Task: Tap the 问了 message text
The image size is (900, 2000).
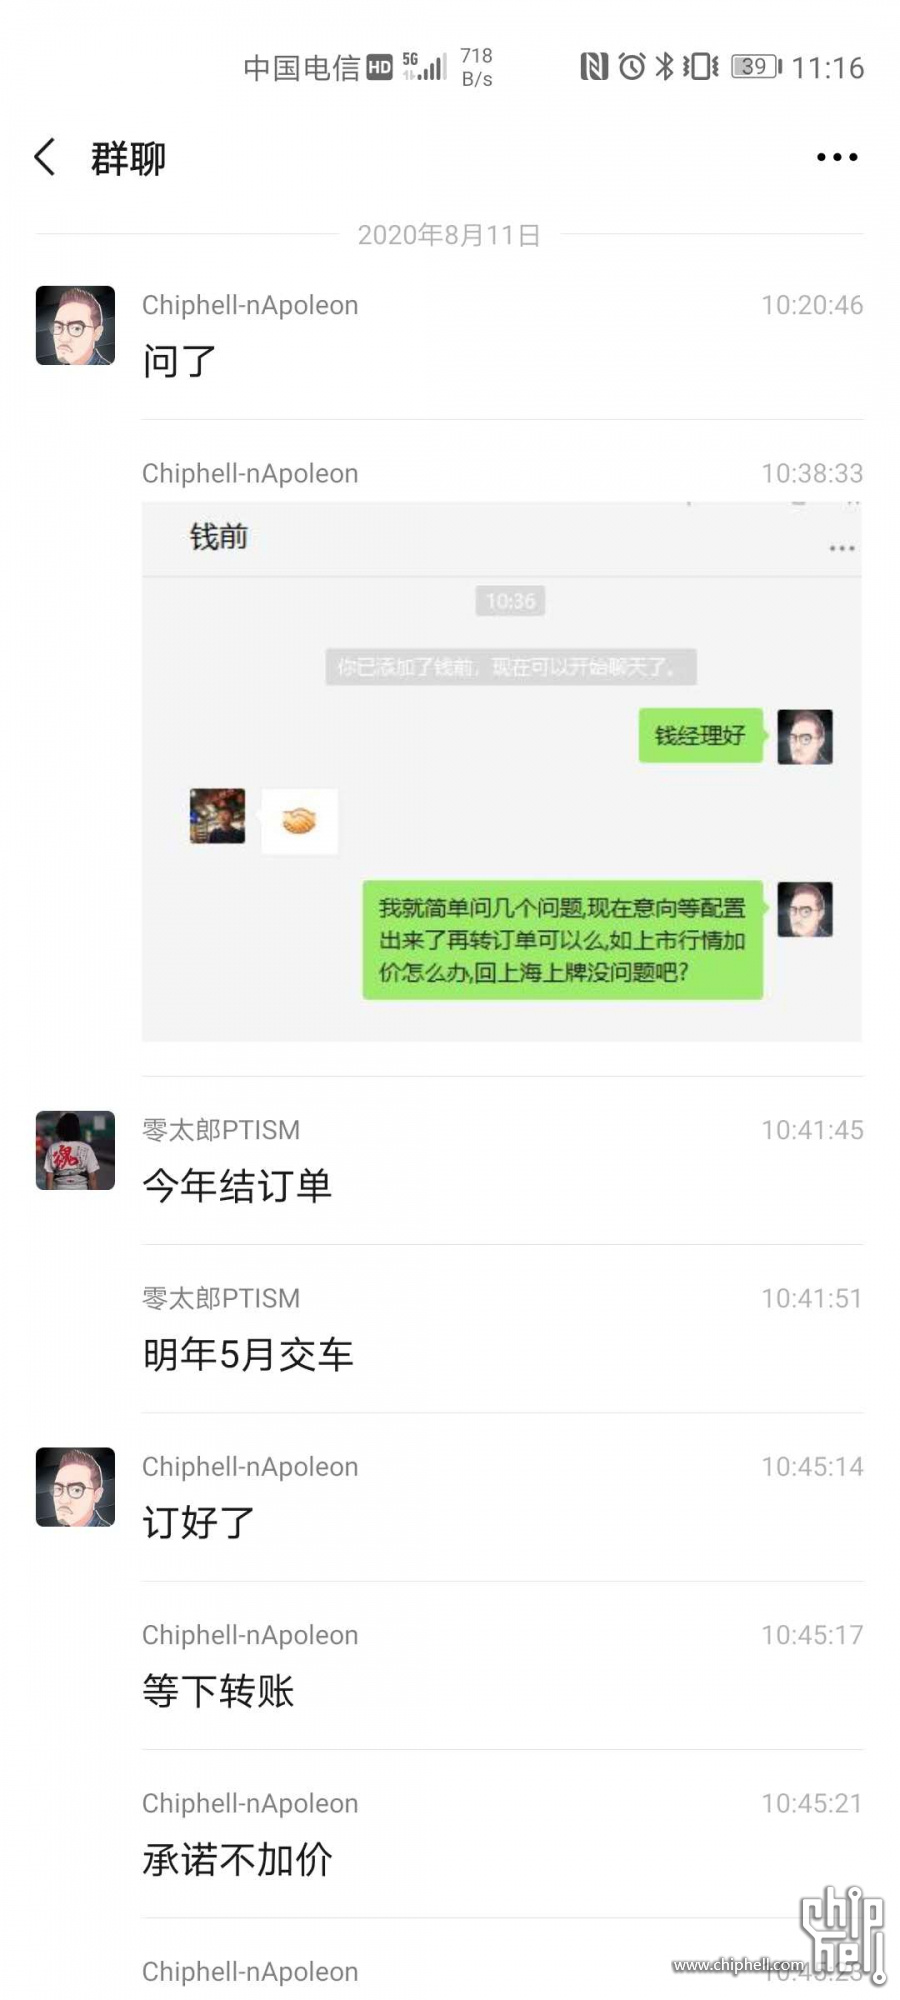Action: (179, 361)
